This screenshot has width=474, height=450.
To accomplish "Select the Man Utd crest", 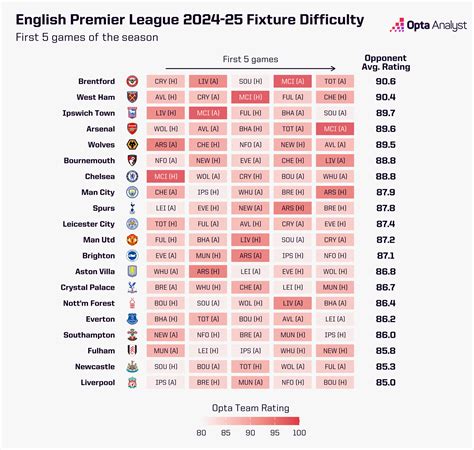I will click(132, 240).
